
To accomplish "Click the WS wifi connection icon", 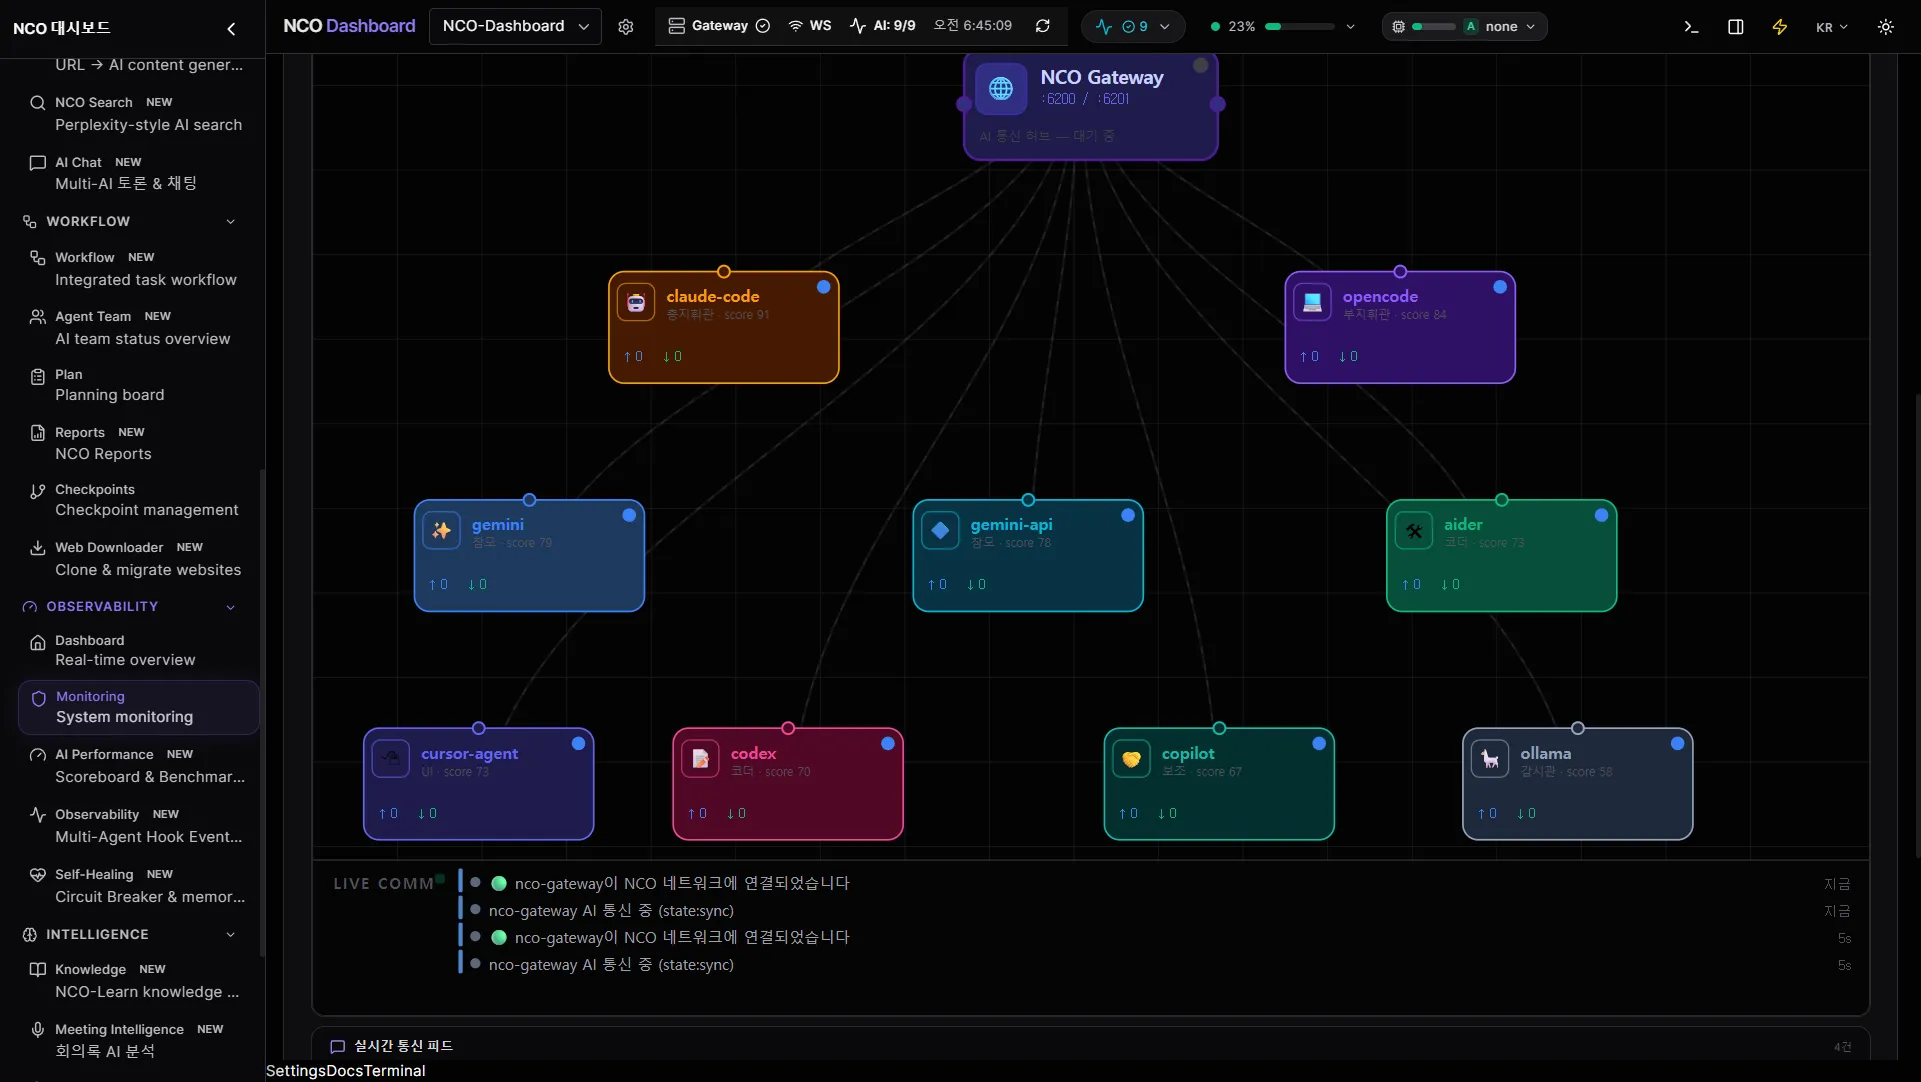I will (796, 26).
